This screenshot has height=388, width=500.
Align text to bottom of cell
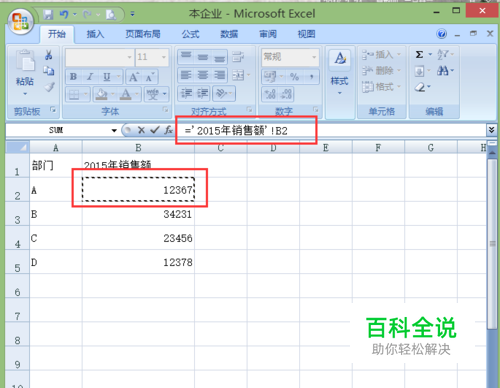point(219,57)
